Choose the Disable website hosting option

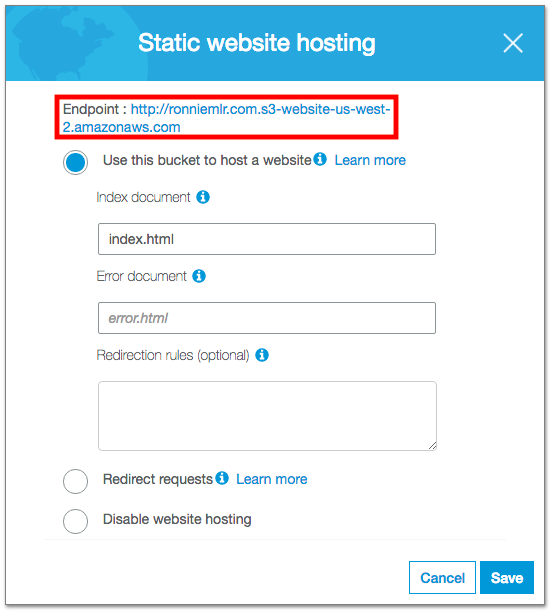tap(75, 521)
